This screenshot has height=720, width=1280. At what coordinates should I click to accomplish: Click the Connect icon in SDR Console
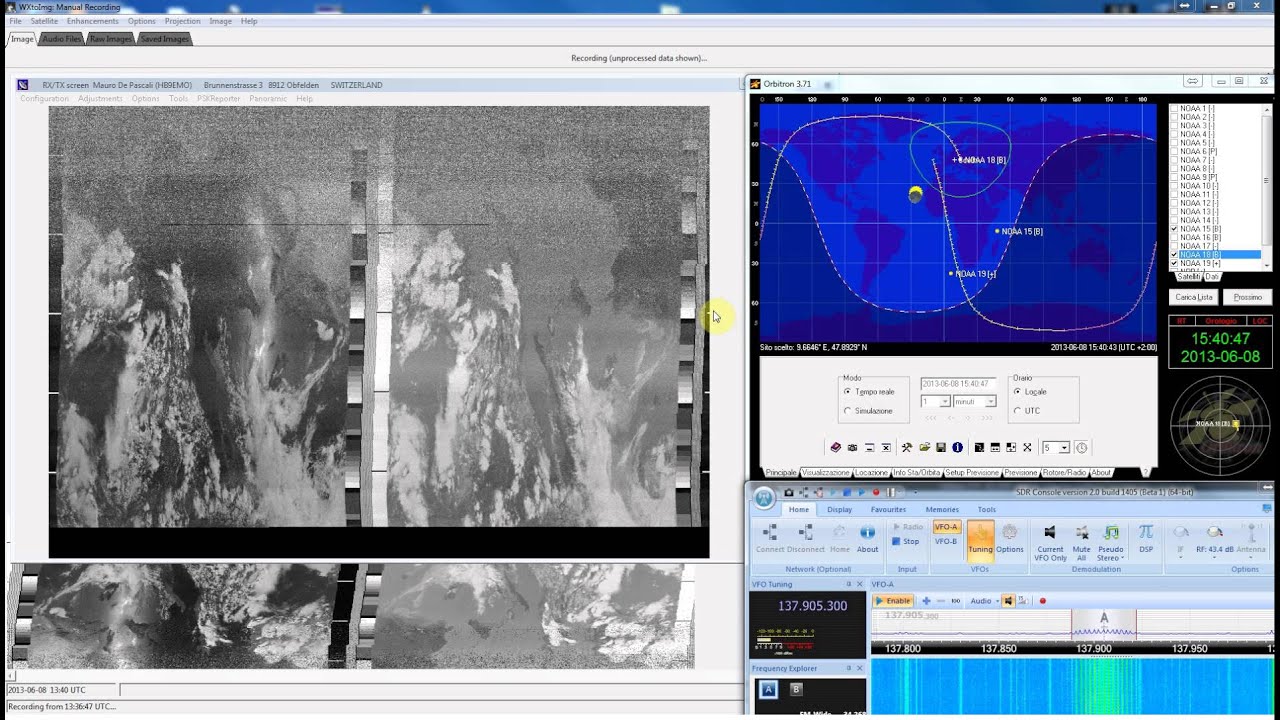pos(770,539)
